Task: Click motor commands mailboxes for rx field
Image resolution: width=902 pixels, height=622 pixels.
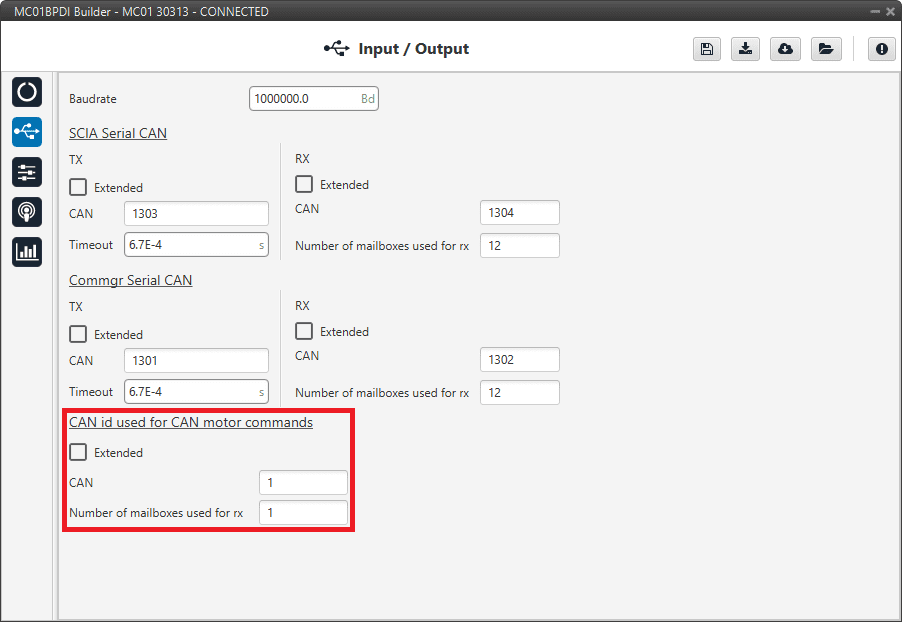Action: [x=303, y=512]
